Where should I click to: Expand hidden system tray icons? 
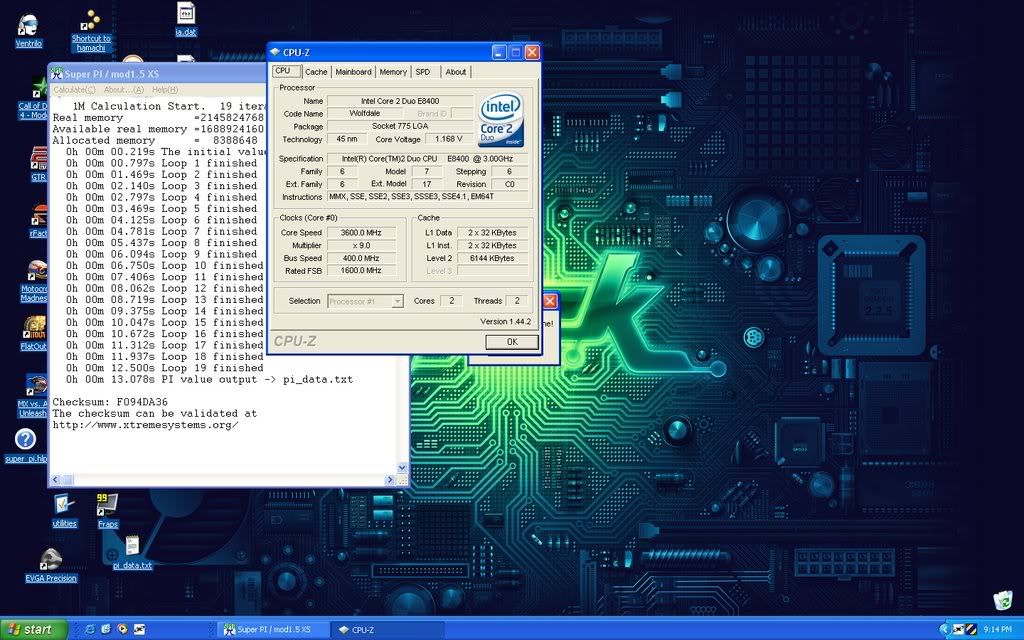tap(944, 630)
